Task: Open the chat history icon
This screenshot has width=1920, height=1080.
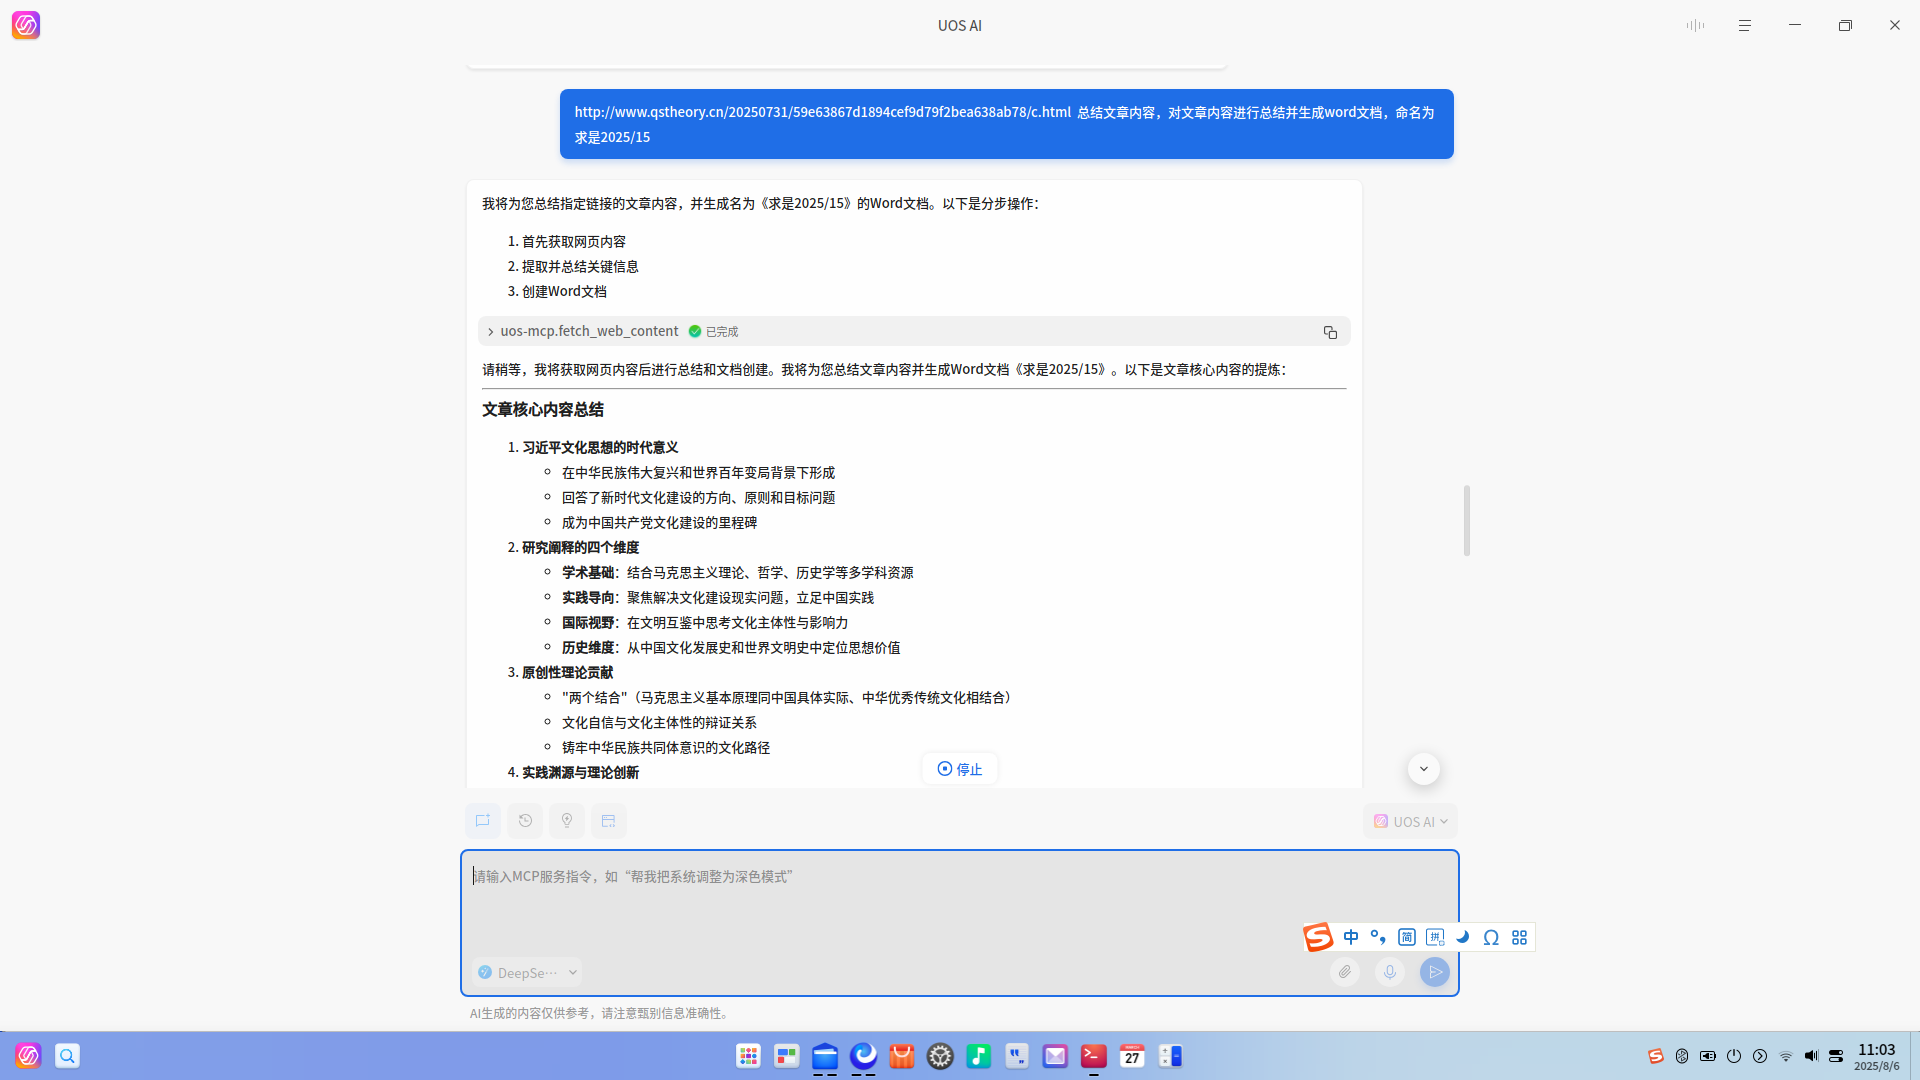Action: [x=525, y=821]
